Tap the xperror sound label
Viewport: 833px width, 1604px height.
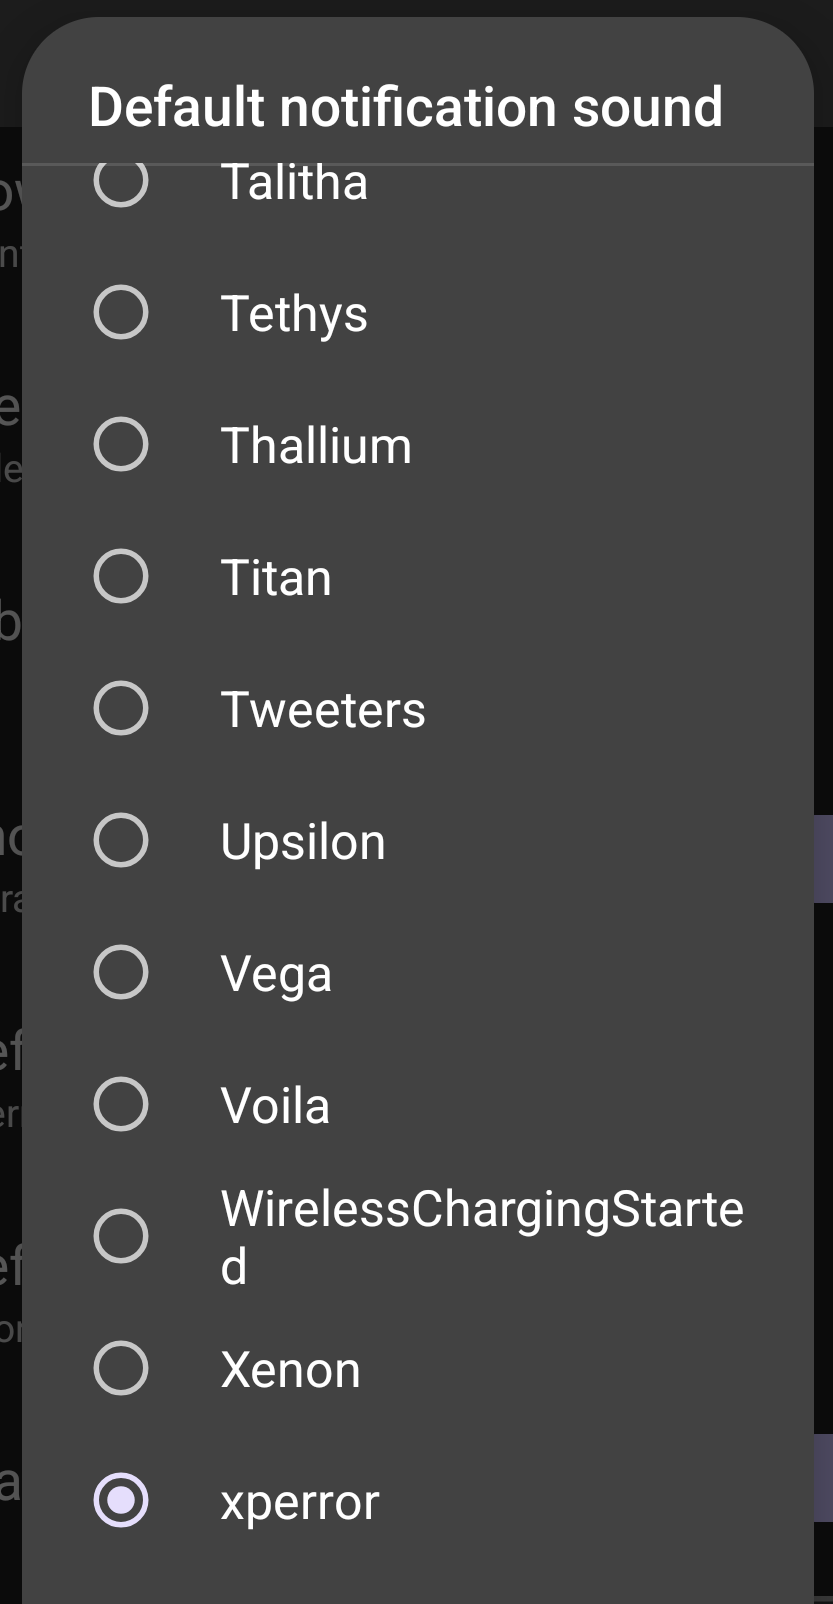[300, 1502]
